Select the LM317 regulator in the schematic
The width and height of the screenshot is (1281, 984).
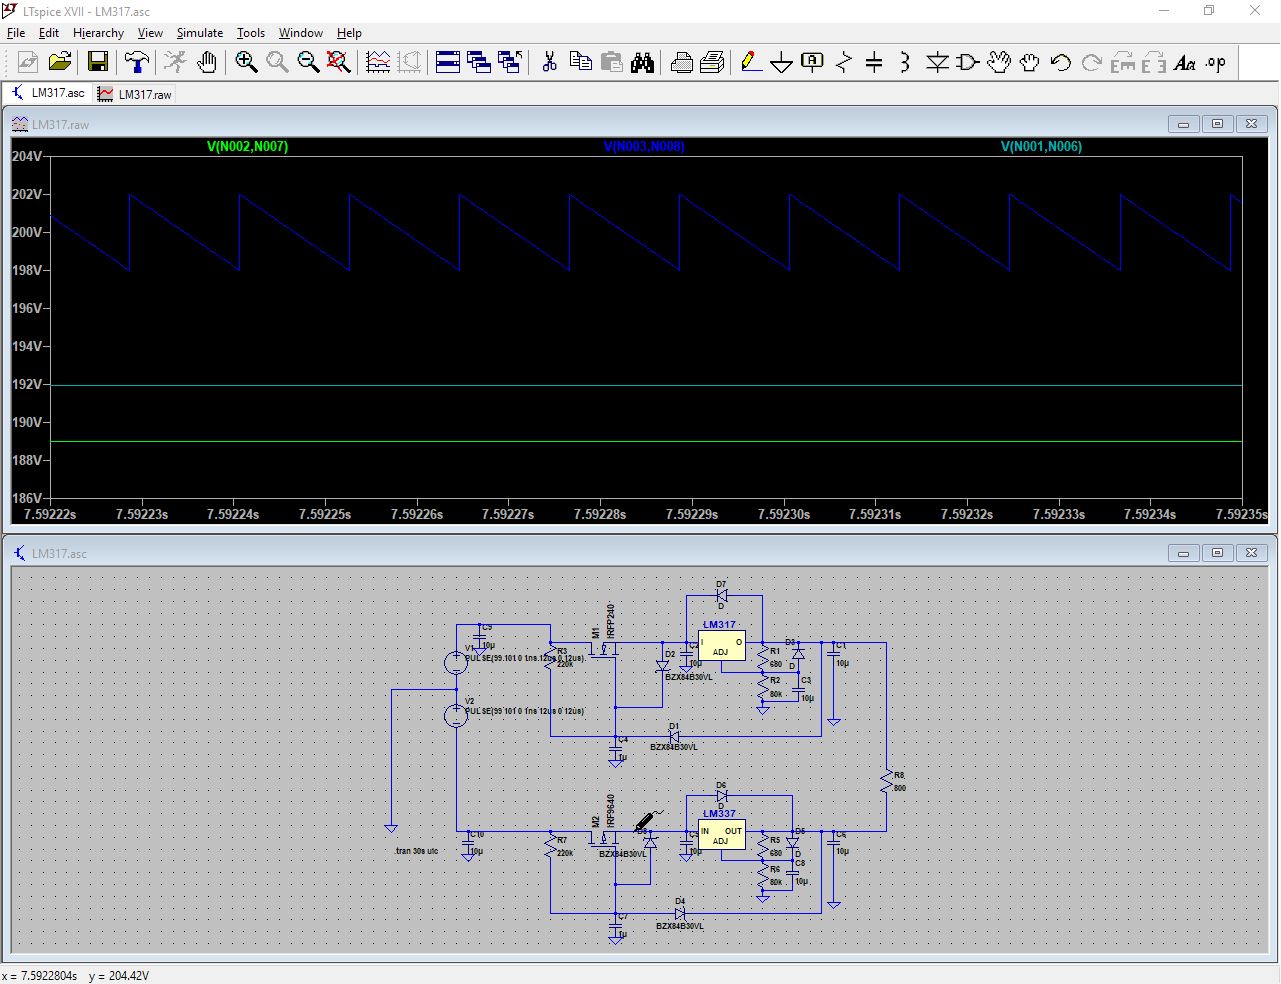(x=721, y=644)
